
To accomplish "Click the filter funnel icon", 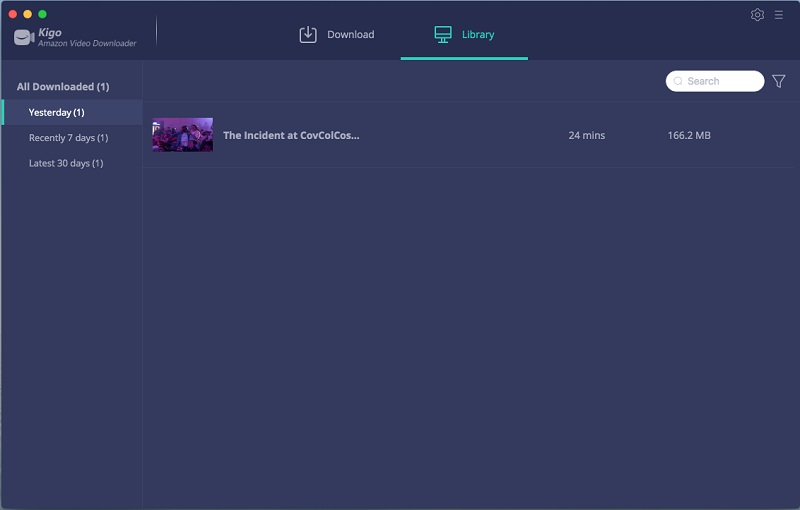I will pos(779,81).
